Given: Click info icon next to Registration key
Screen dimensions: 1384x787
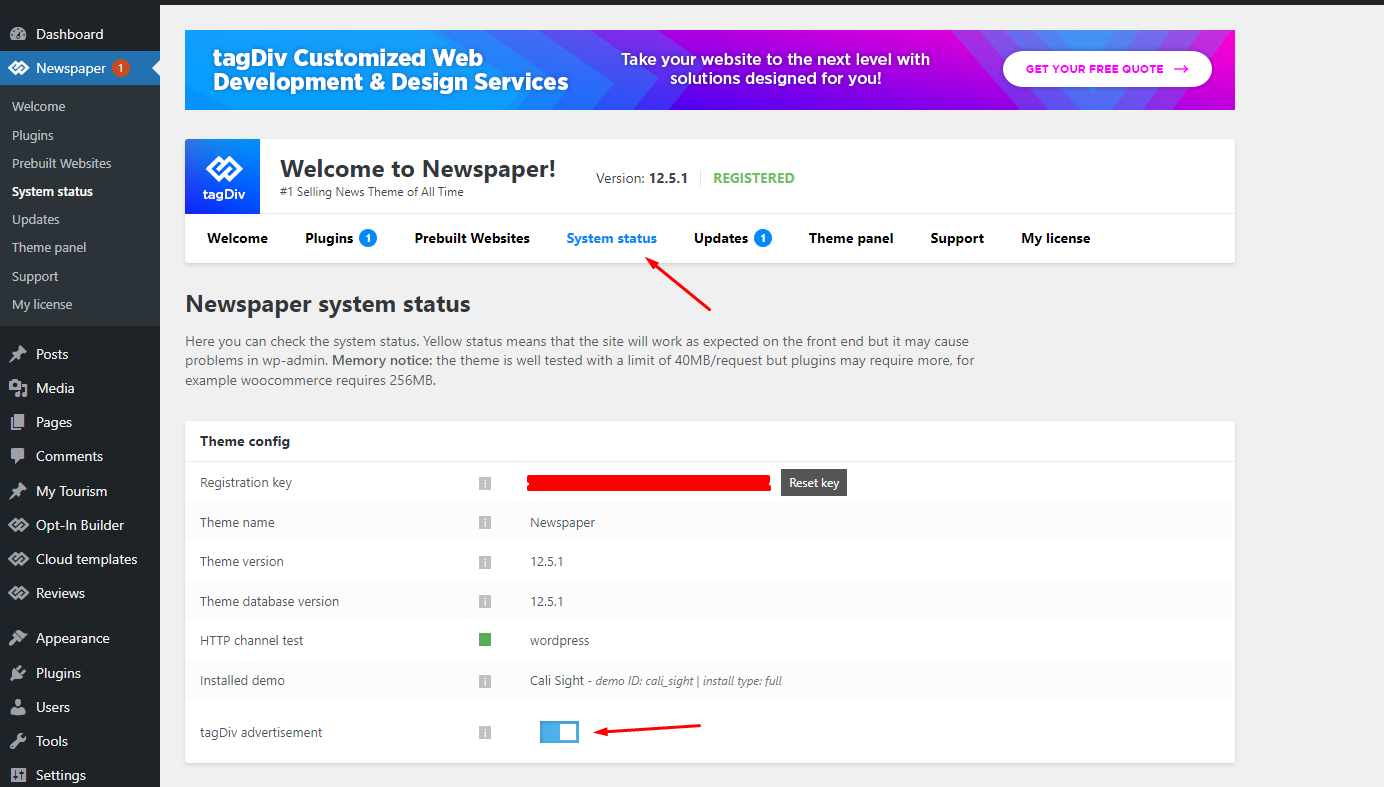Looking at the screenshot, I should click(x=485, y=483).
